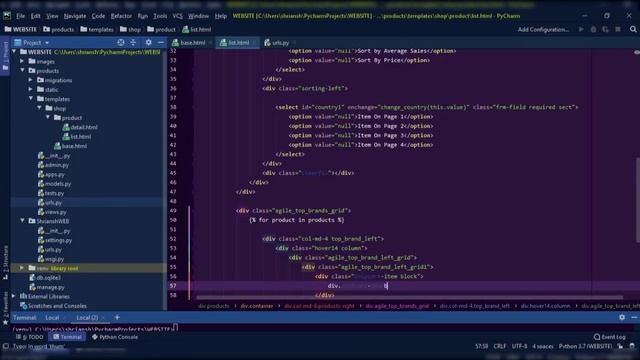Open the Window menu
This screenshot has height=360, width=640.
tap(198, 16)
